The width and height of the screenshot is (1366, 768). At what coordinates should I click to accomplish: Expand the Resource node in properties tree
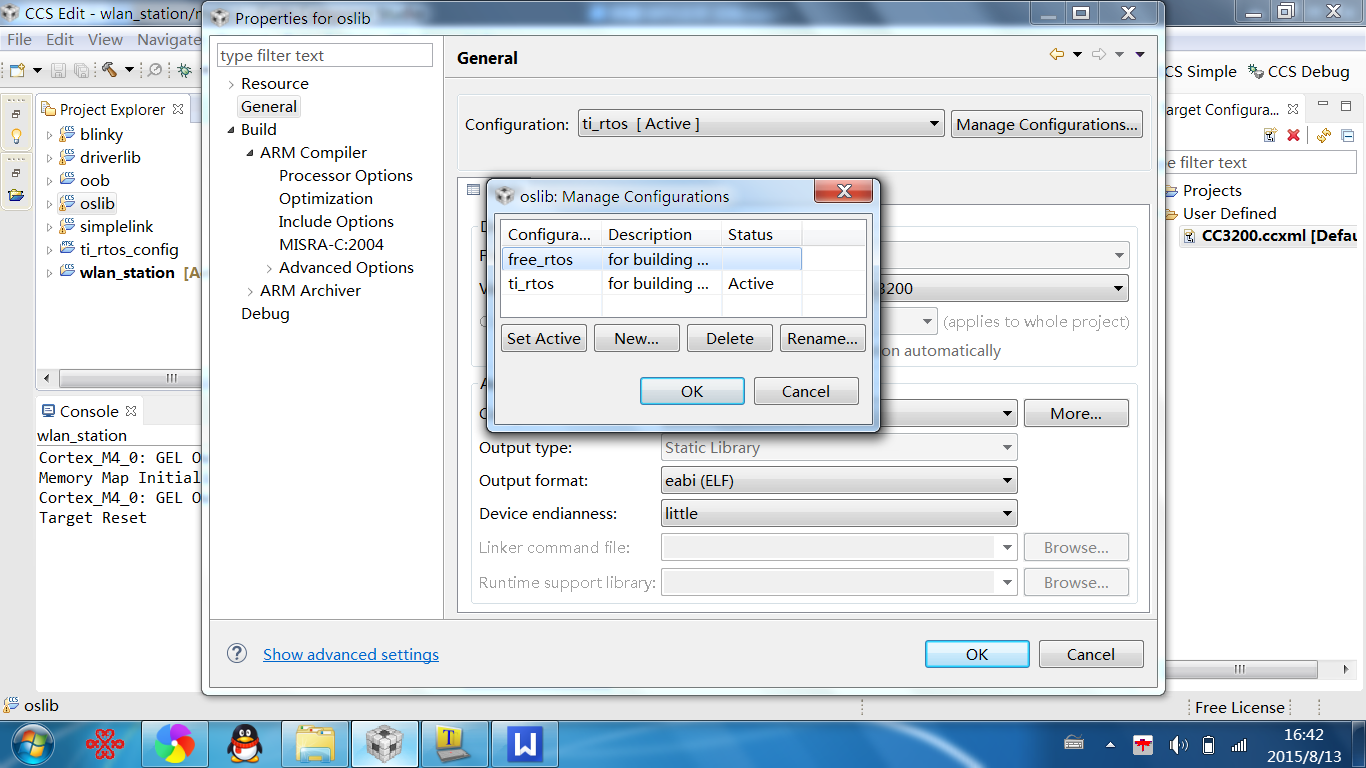tap(231, 84)
